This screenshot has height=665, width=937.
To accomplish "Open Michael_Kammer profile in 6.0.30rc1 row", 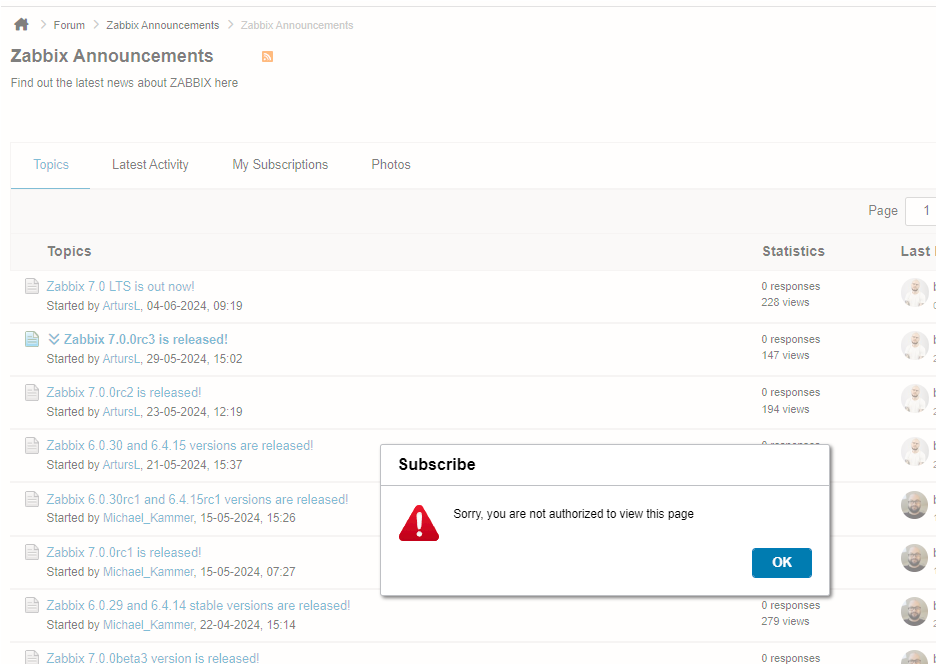I will pyautogui.click(x=149, y=518).
